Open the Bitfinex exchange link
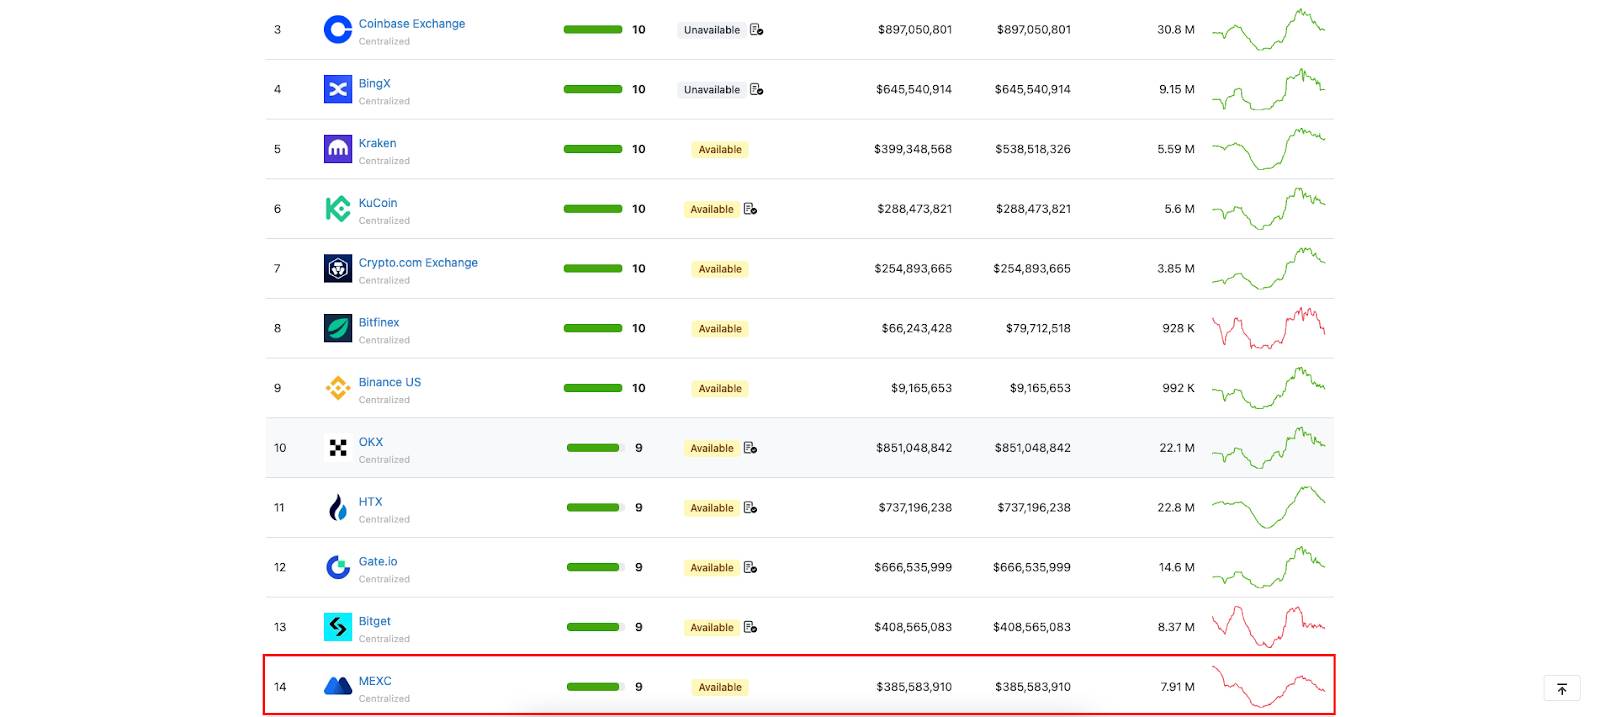Viewport: 1600px width, 717px height. tap(379, 322)
